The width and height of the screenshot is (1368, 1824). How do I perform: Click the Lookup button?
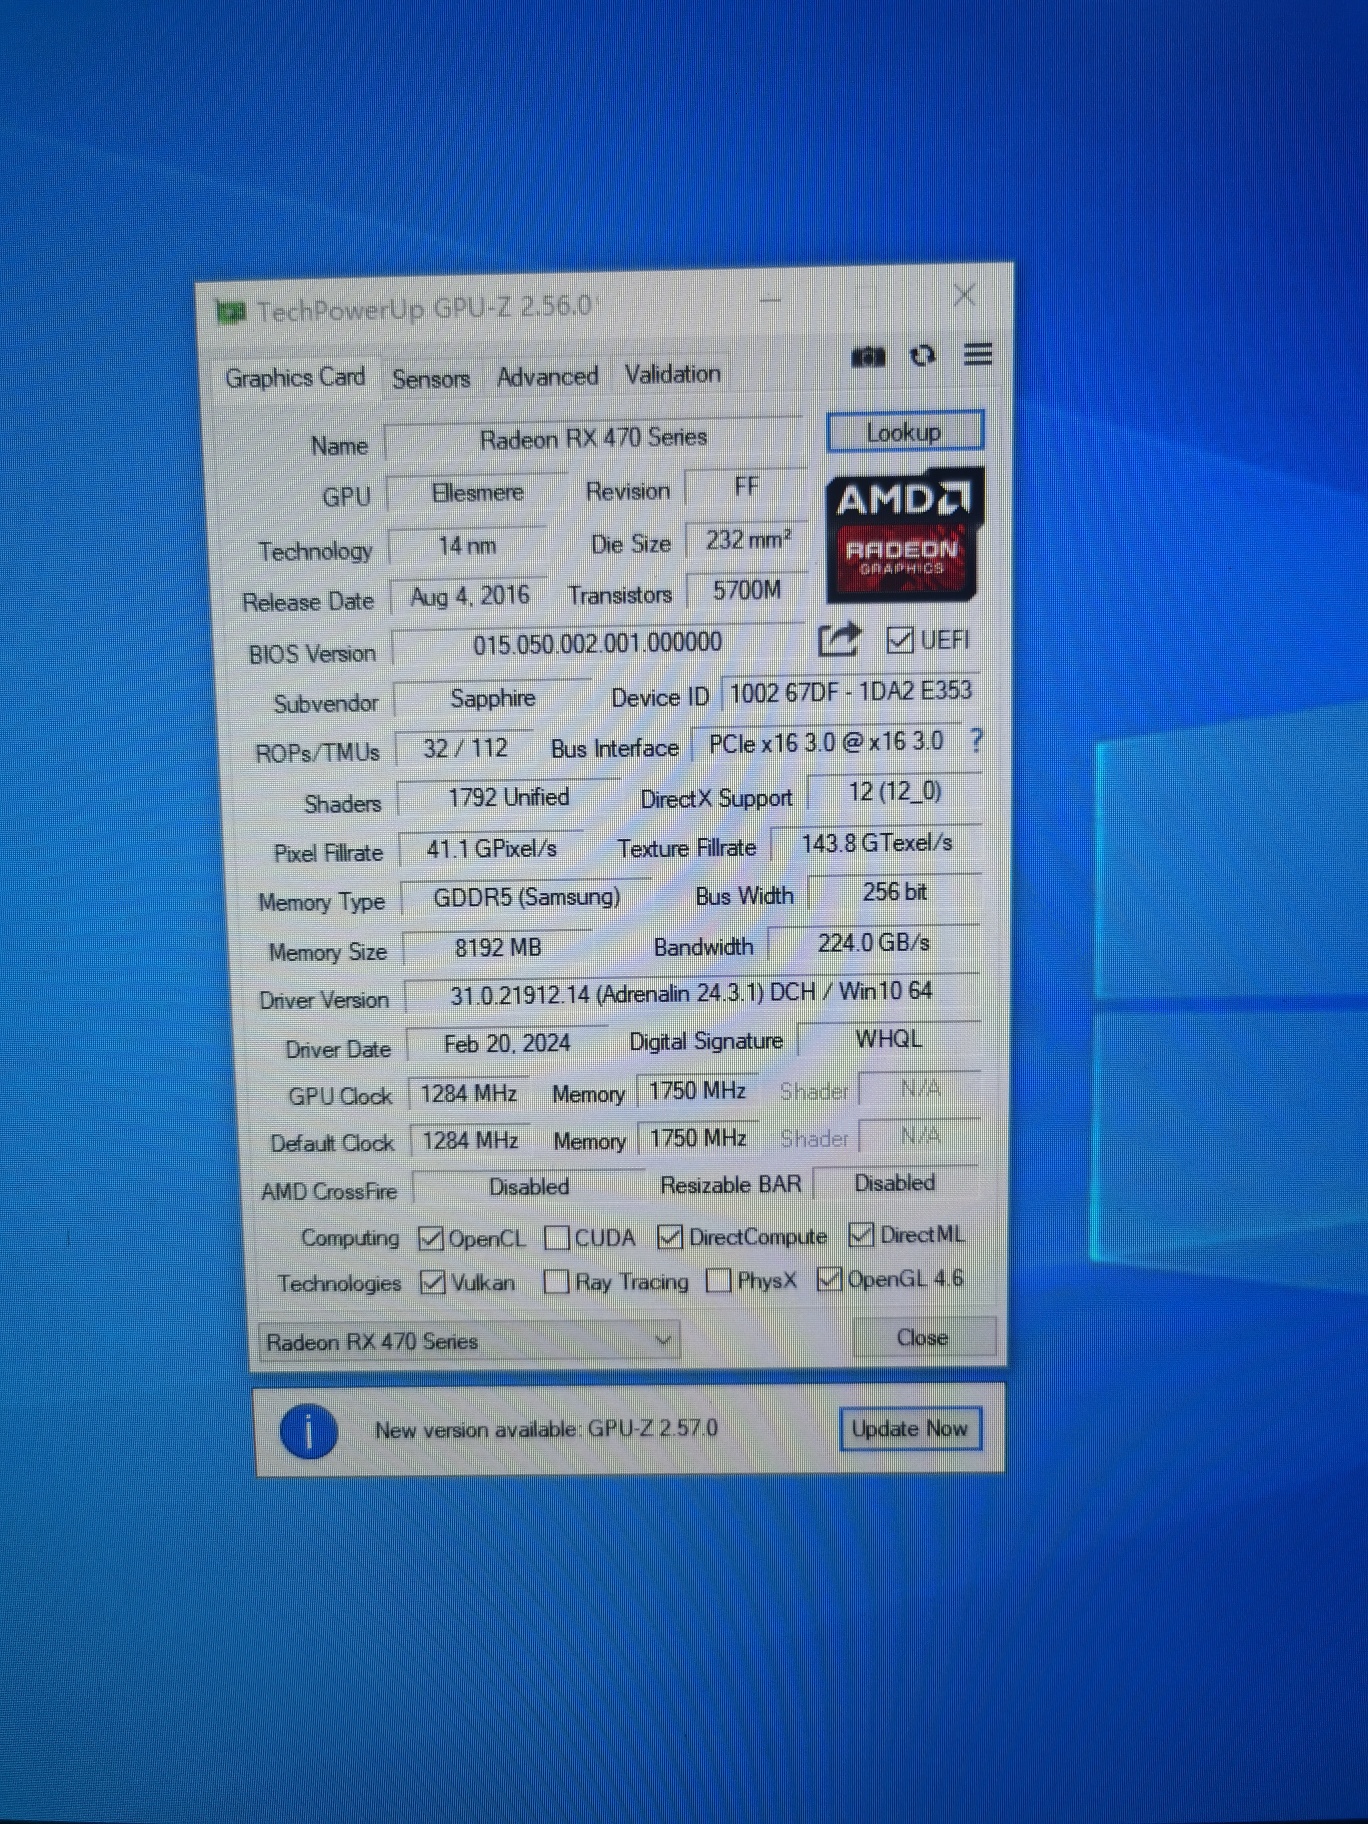pyautogui.click(x=904, y=432)
